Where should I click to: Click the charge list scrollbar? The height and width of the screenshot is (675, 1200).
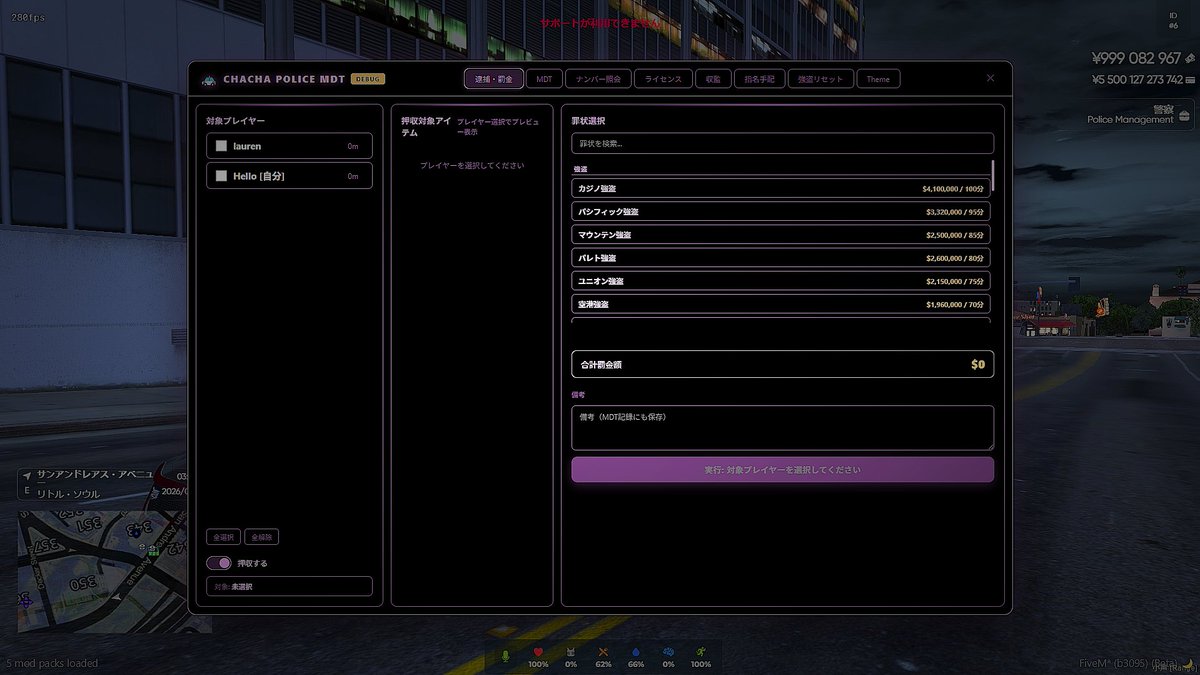click(x=993, y=175)
